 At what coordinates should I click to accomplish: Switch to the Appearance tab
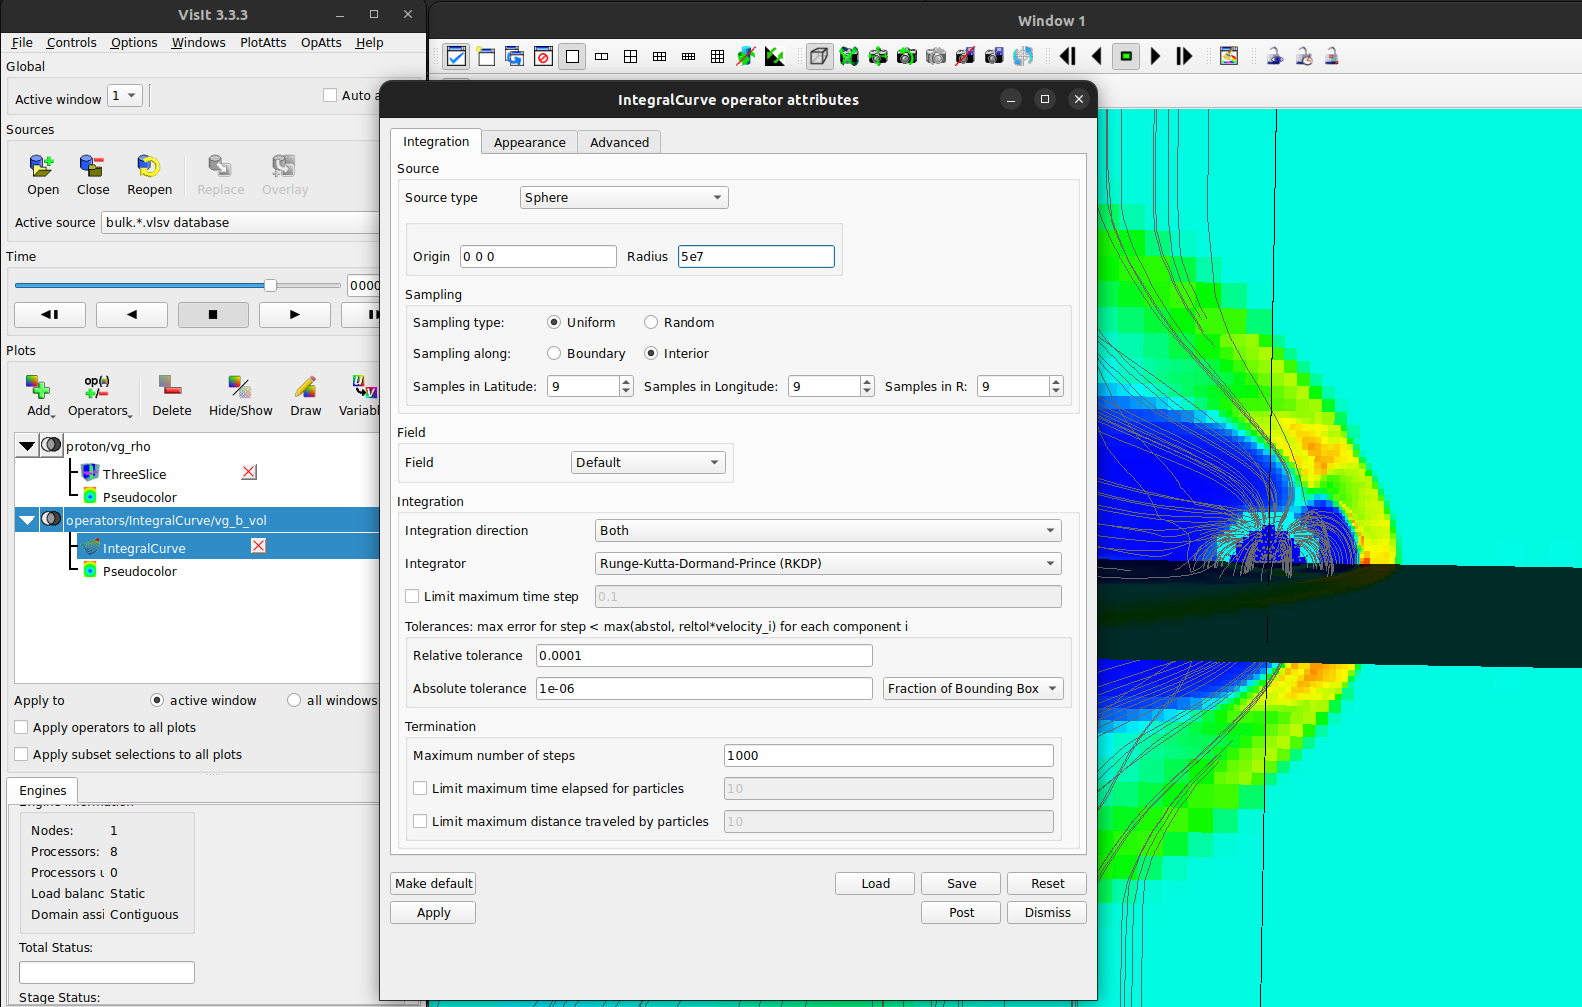(x=529, y=143)
